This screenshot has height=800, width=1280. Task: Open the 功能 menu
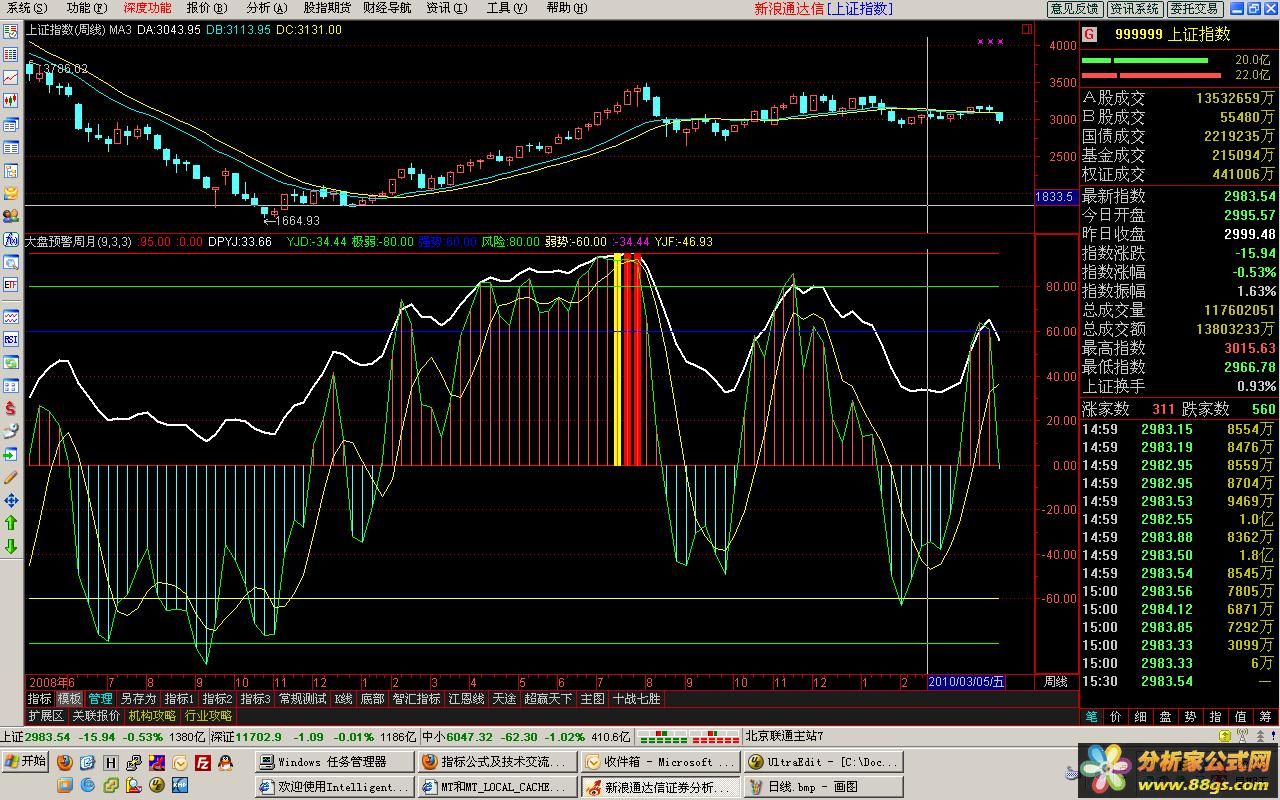point(85,8)
